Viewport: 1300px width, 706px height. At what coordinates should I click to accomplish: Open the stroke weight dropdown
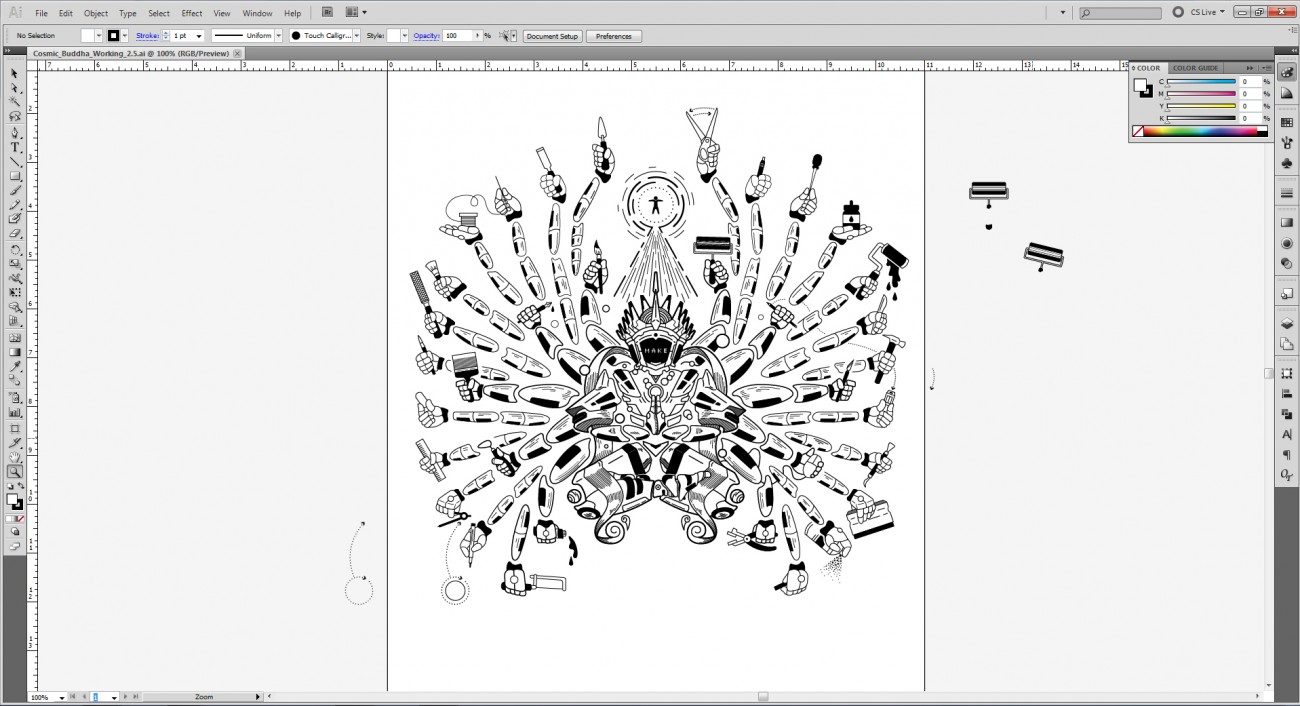(x=199, y=36)
